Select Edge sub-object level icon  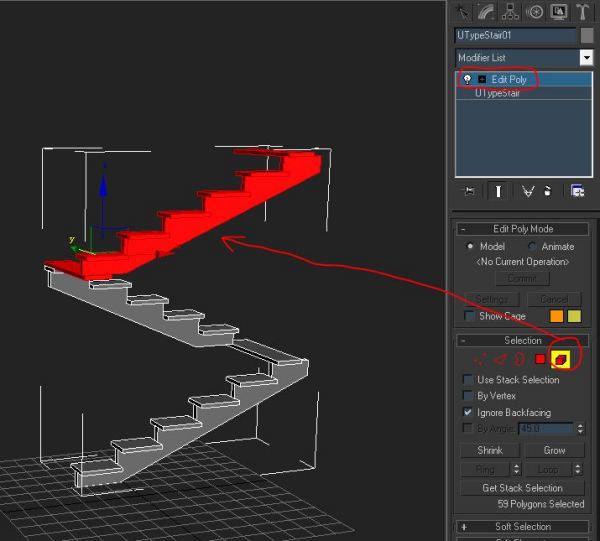click(500, 359)
